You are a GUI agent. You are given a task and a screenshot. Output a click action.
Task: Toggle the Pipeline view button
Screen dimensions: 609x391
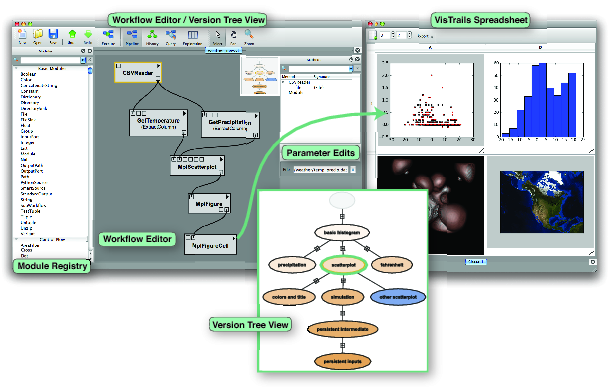pyautogui.click(x=132, y=37)
